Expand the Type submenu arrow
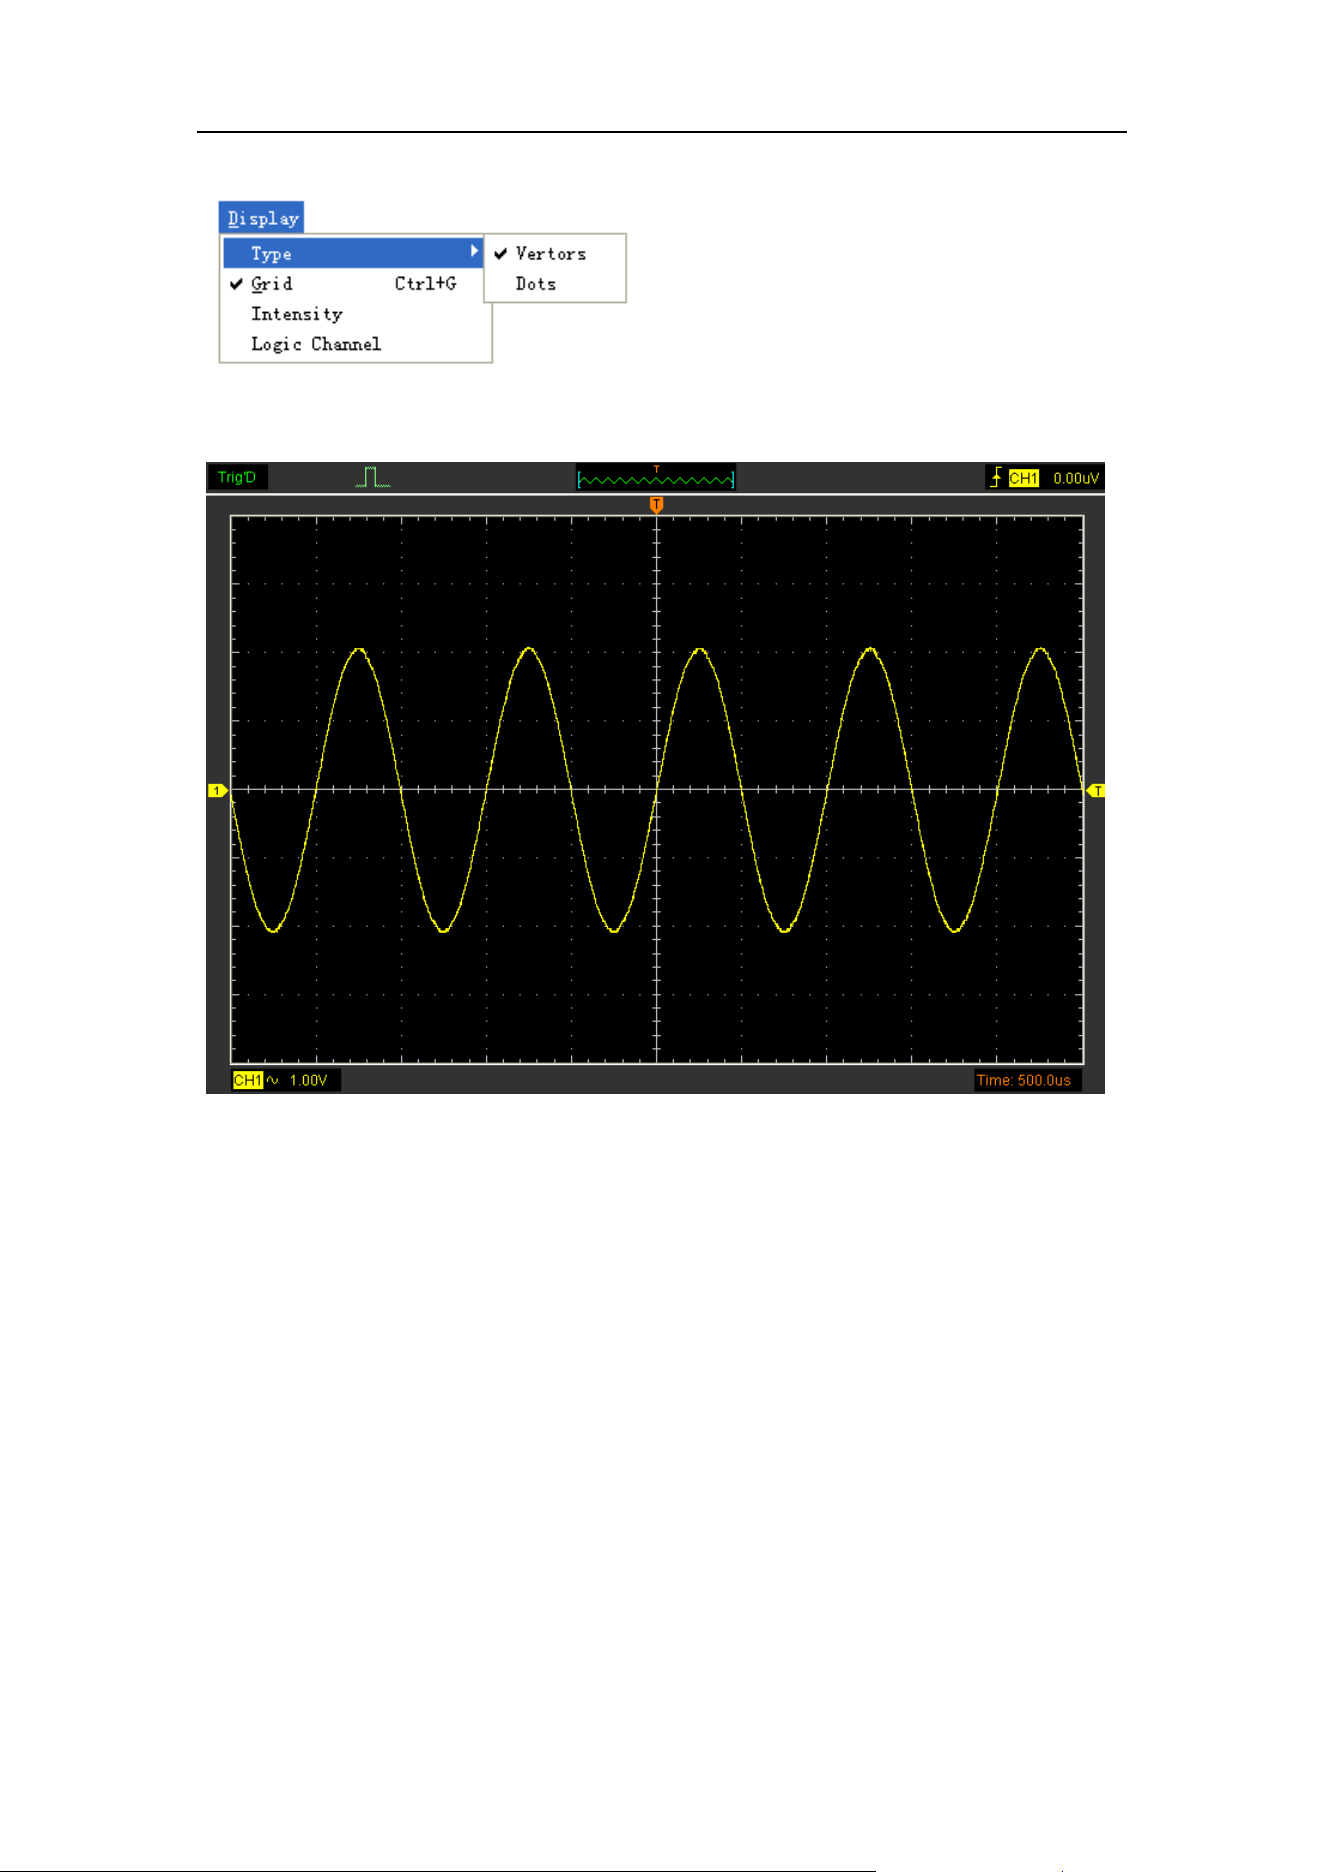Screen dimensions: 1324x1872 point(474,252)
